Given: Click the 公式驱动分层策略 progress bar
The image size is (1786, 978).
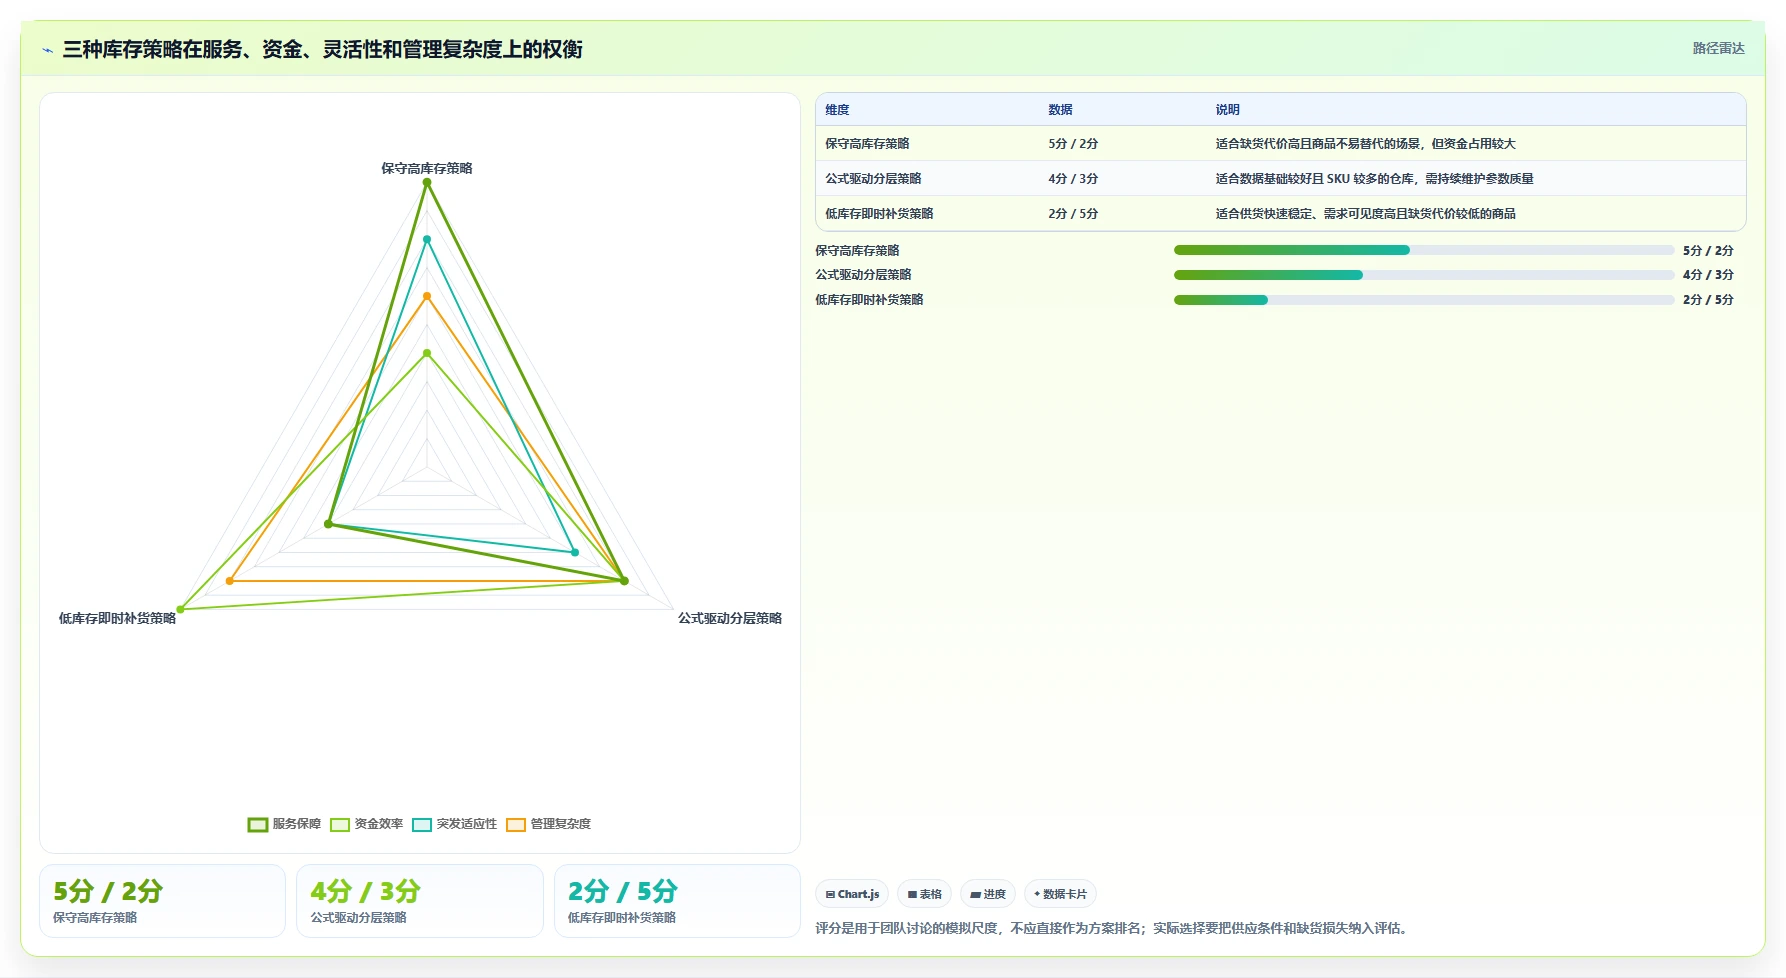Looking at the screenshot, I should (1424, 275).
